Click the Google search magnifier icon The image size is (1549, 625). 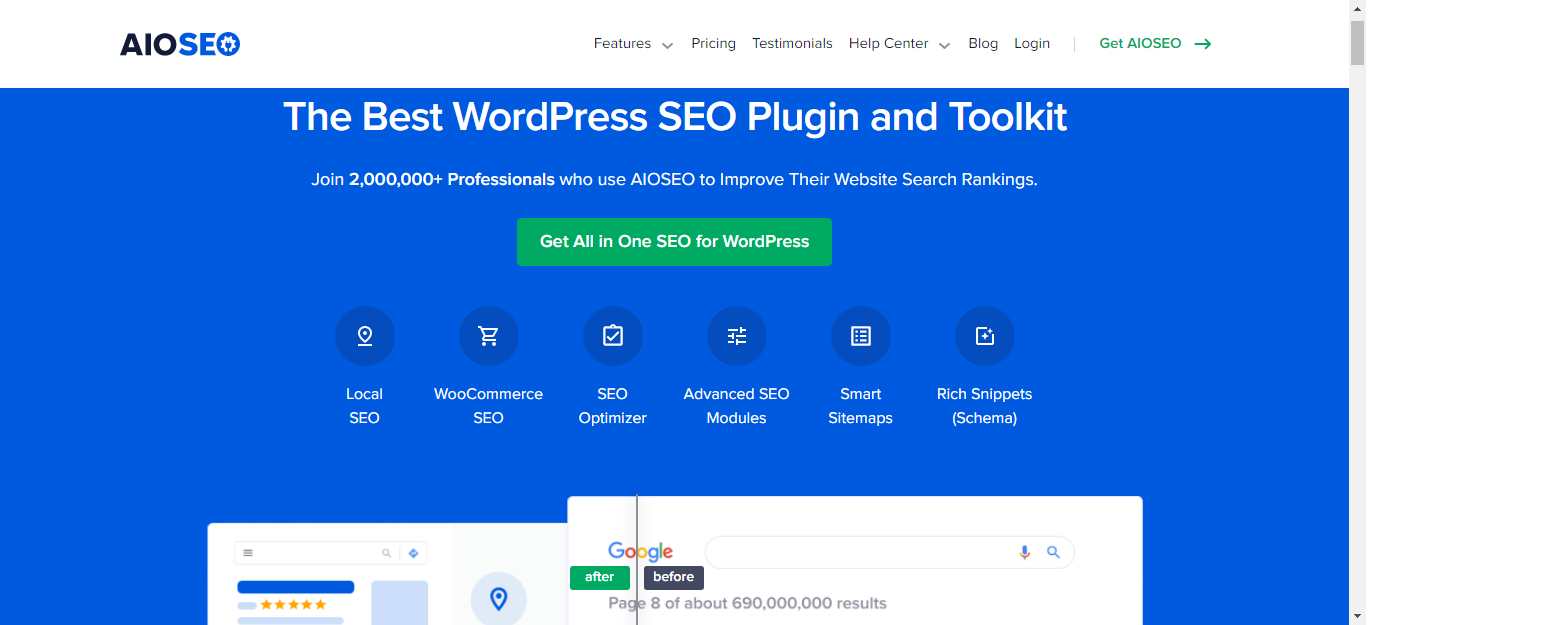1053,552
